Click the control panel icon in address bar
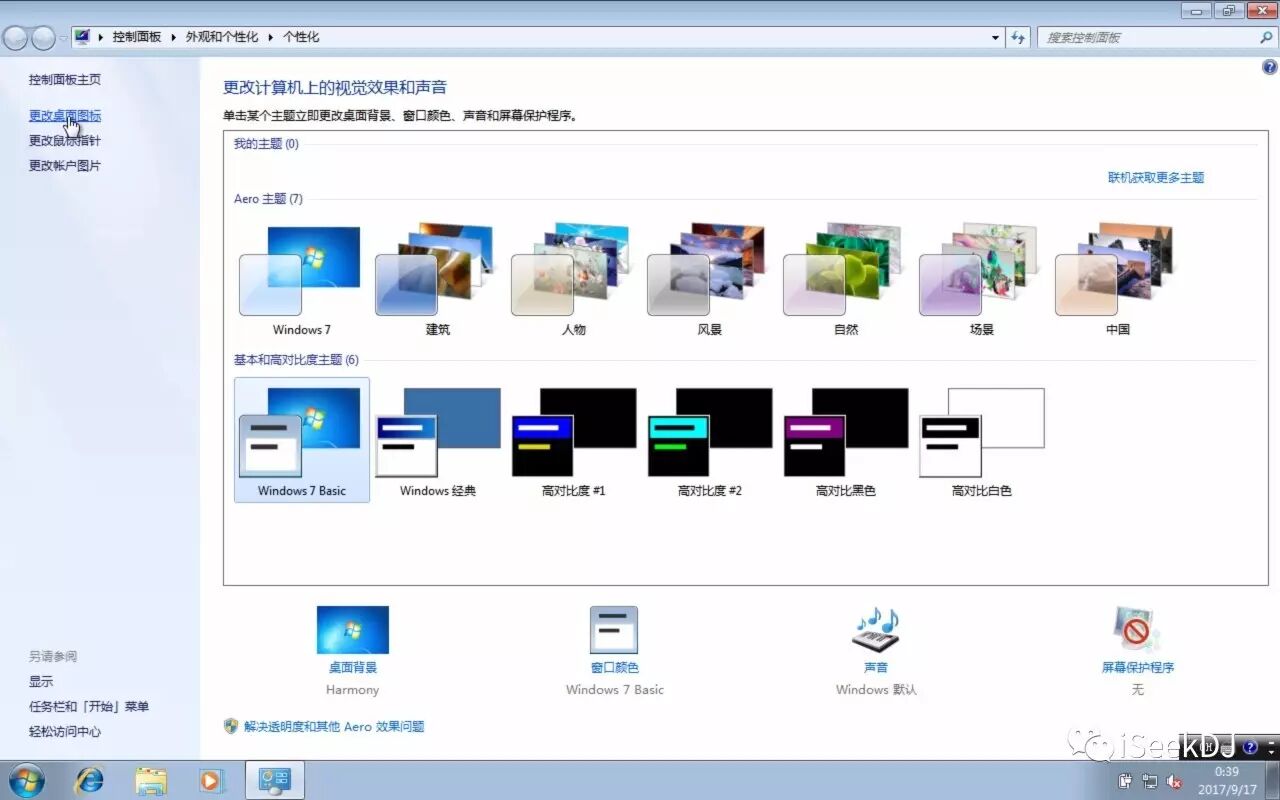Image resolution: width=1280 pixels, height=800 pixels. click(82, 37)
